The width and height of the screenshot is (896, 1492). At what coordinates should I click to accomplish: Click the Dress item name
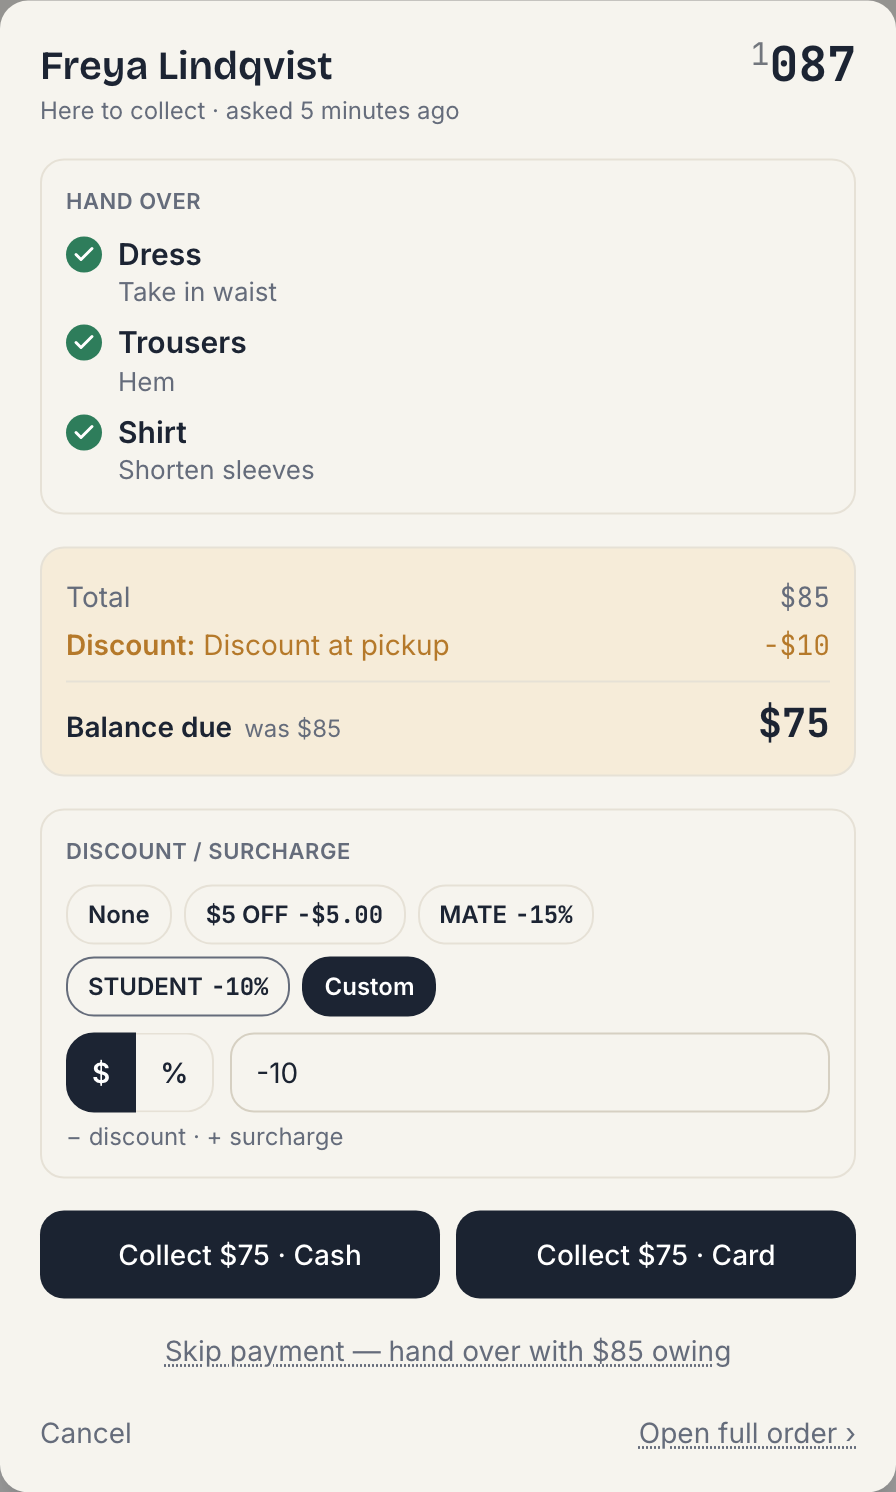160,255
